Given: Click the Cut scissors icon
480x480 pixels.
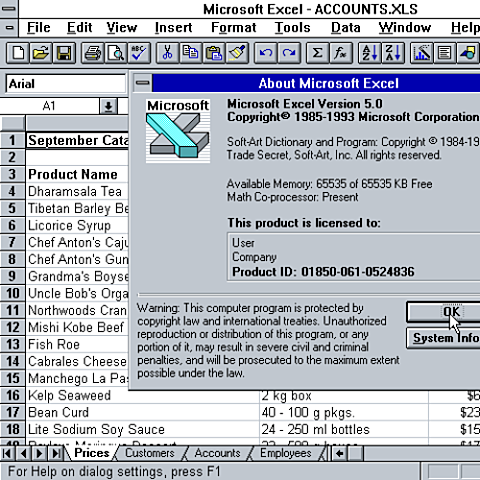Looking at the screenshot, I should (168, 53).
